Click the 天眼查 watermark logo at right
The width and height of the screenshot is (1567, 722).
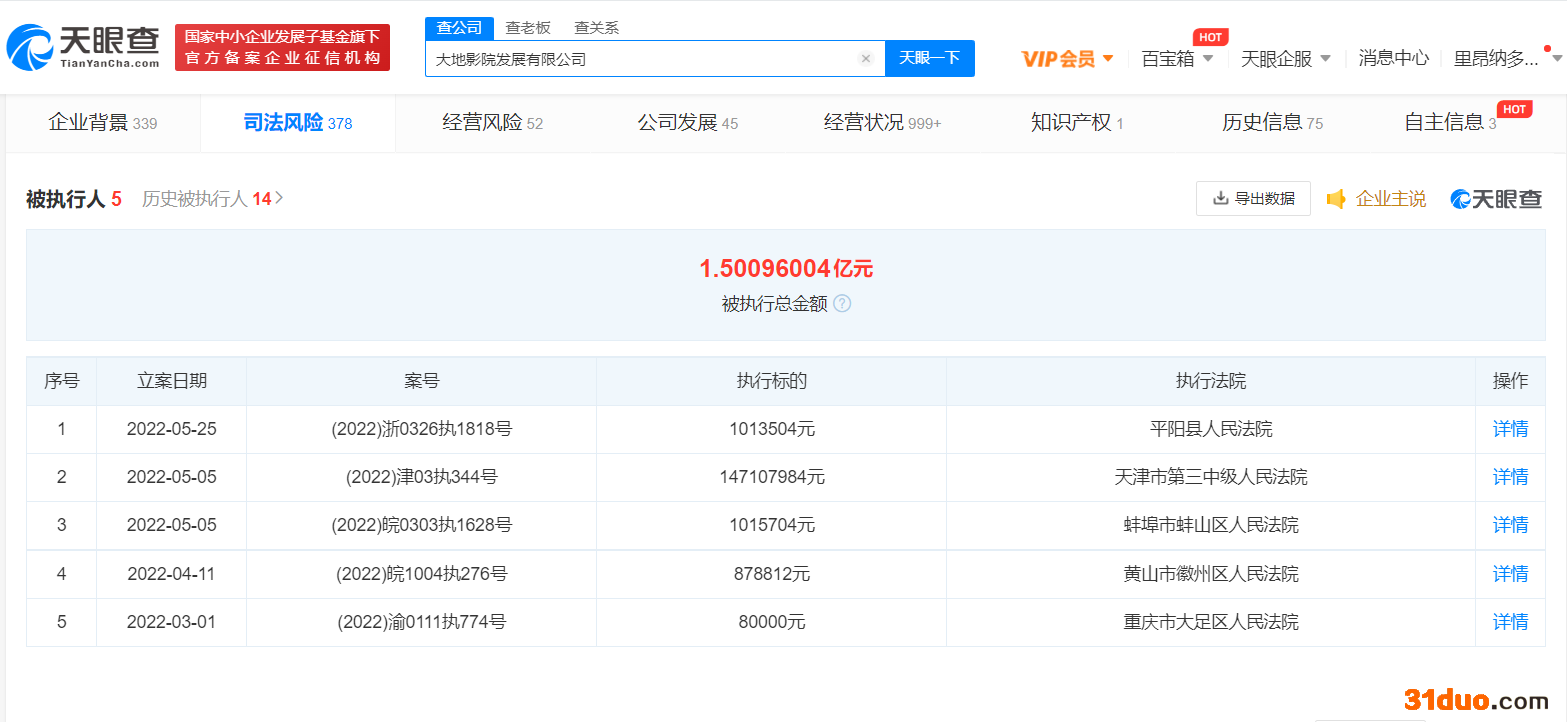coord(1496,199)
